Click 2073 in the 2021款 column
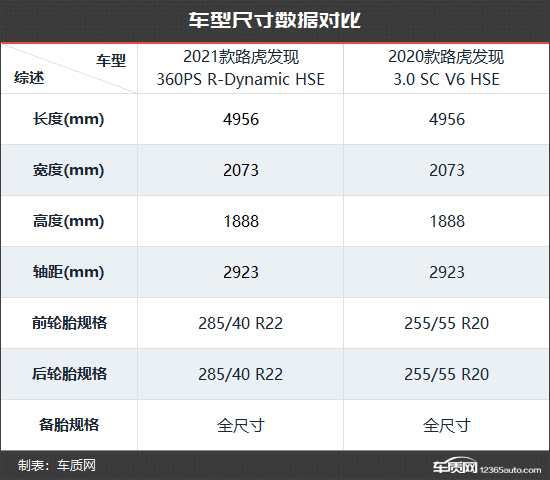 (241, 171)
